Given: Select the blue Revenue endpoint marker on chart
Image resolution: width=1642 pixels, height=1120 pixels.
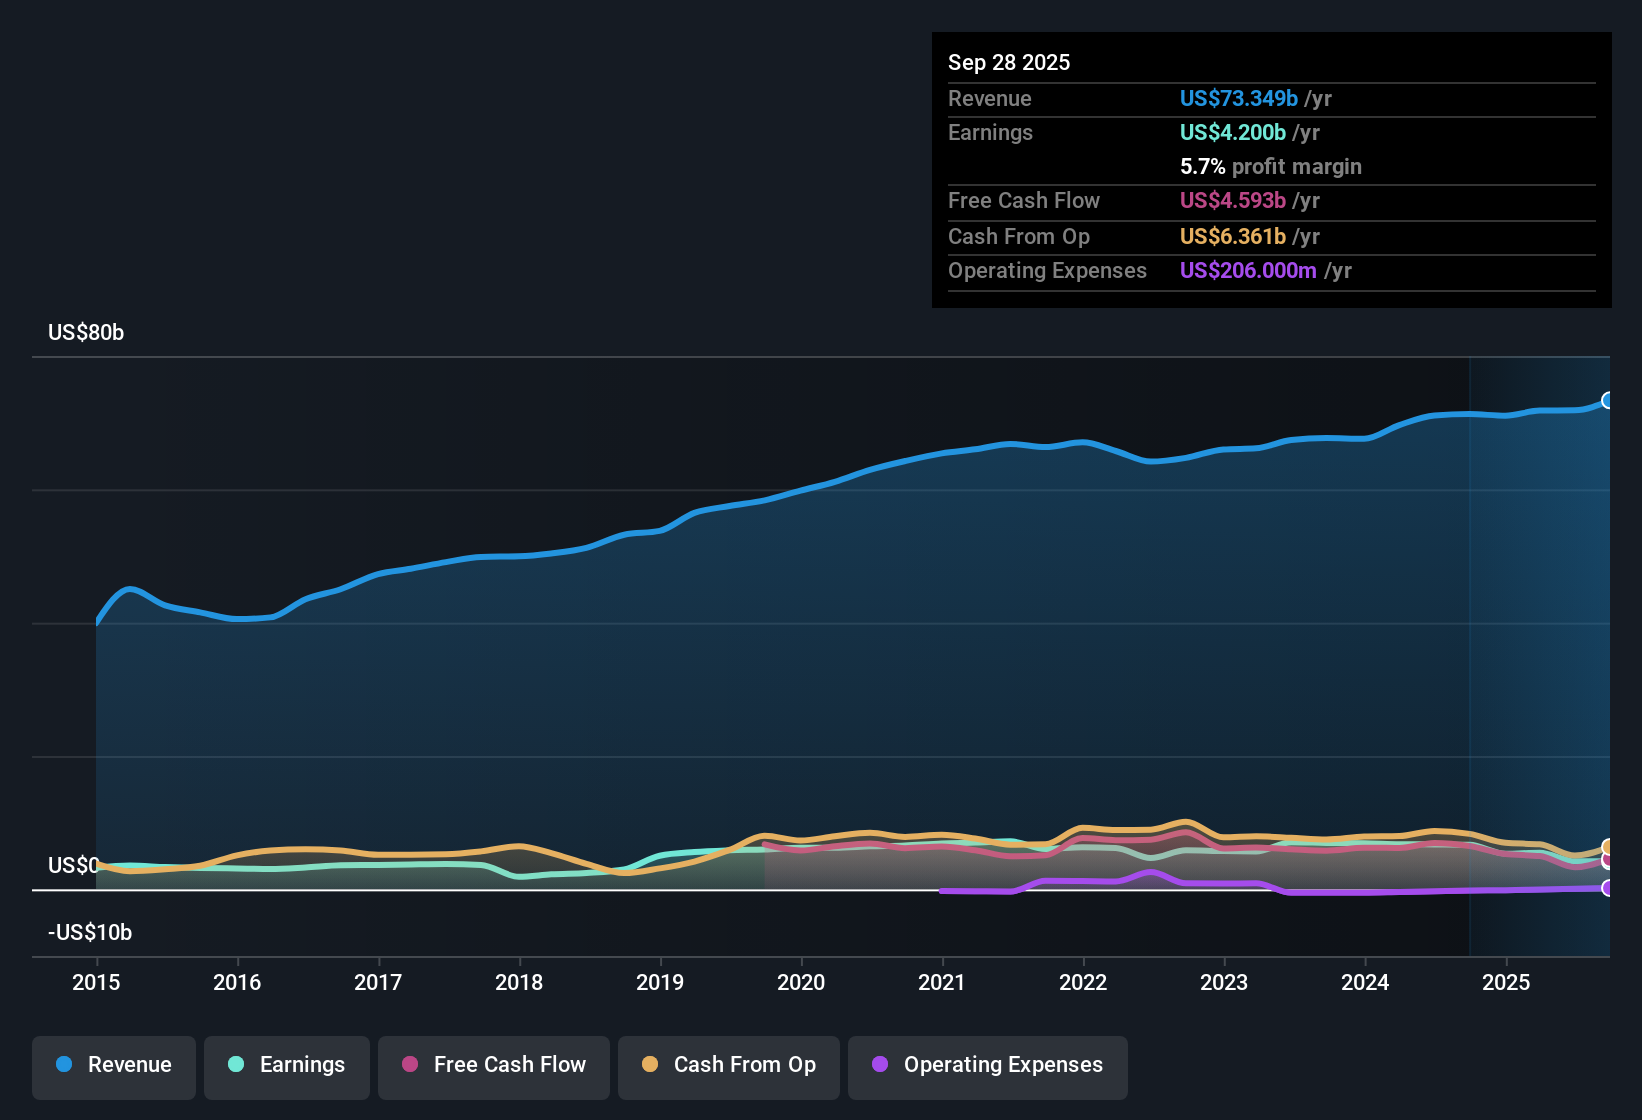Looking at the screenshot, I should [1608, 400].
